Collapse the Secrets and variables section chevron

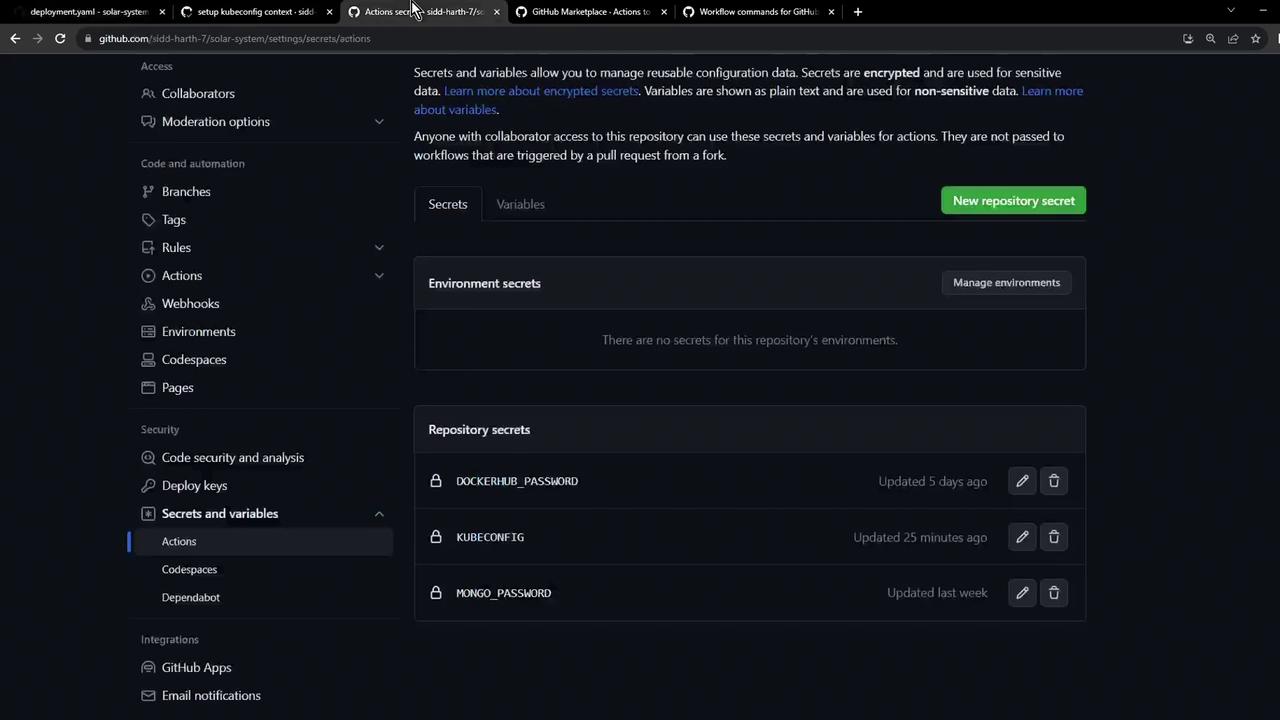(x=379, y=514)
